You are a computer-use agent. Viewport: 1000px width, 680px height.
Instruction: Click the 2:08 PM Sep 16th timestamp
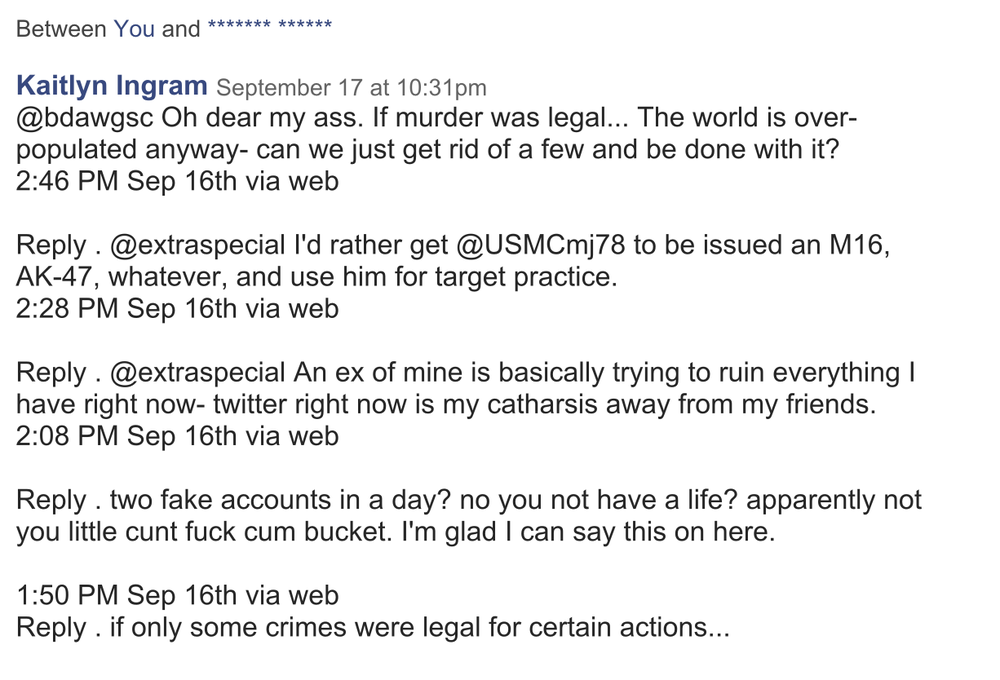[177, 436]
